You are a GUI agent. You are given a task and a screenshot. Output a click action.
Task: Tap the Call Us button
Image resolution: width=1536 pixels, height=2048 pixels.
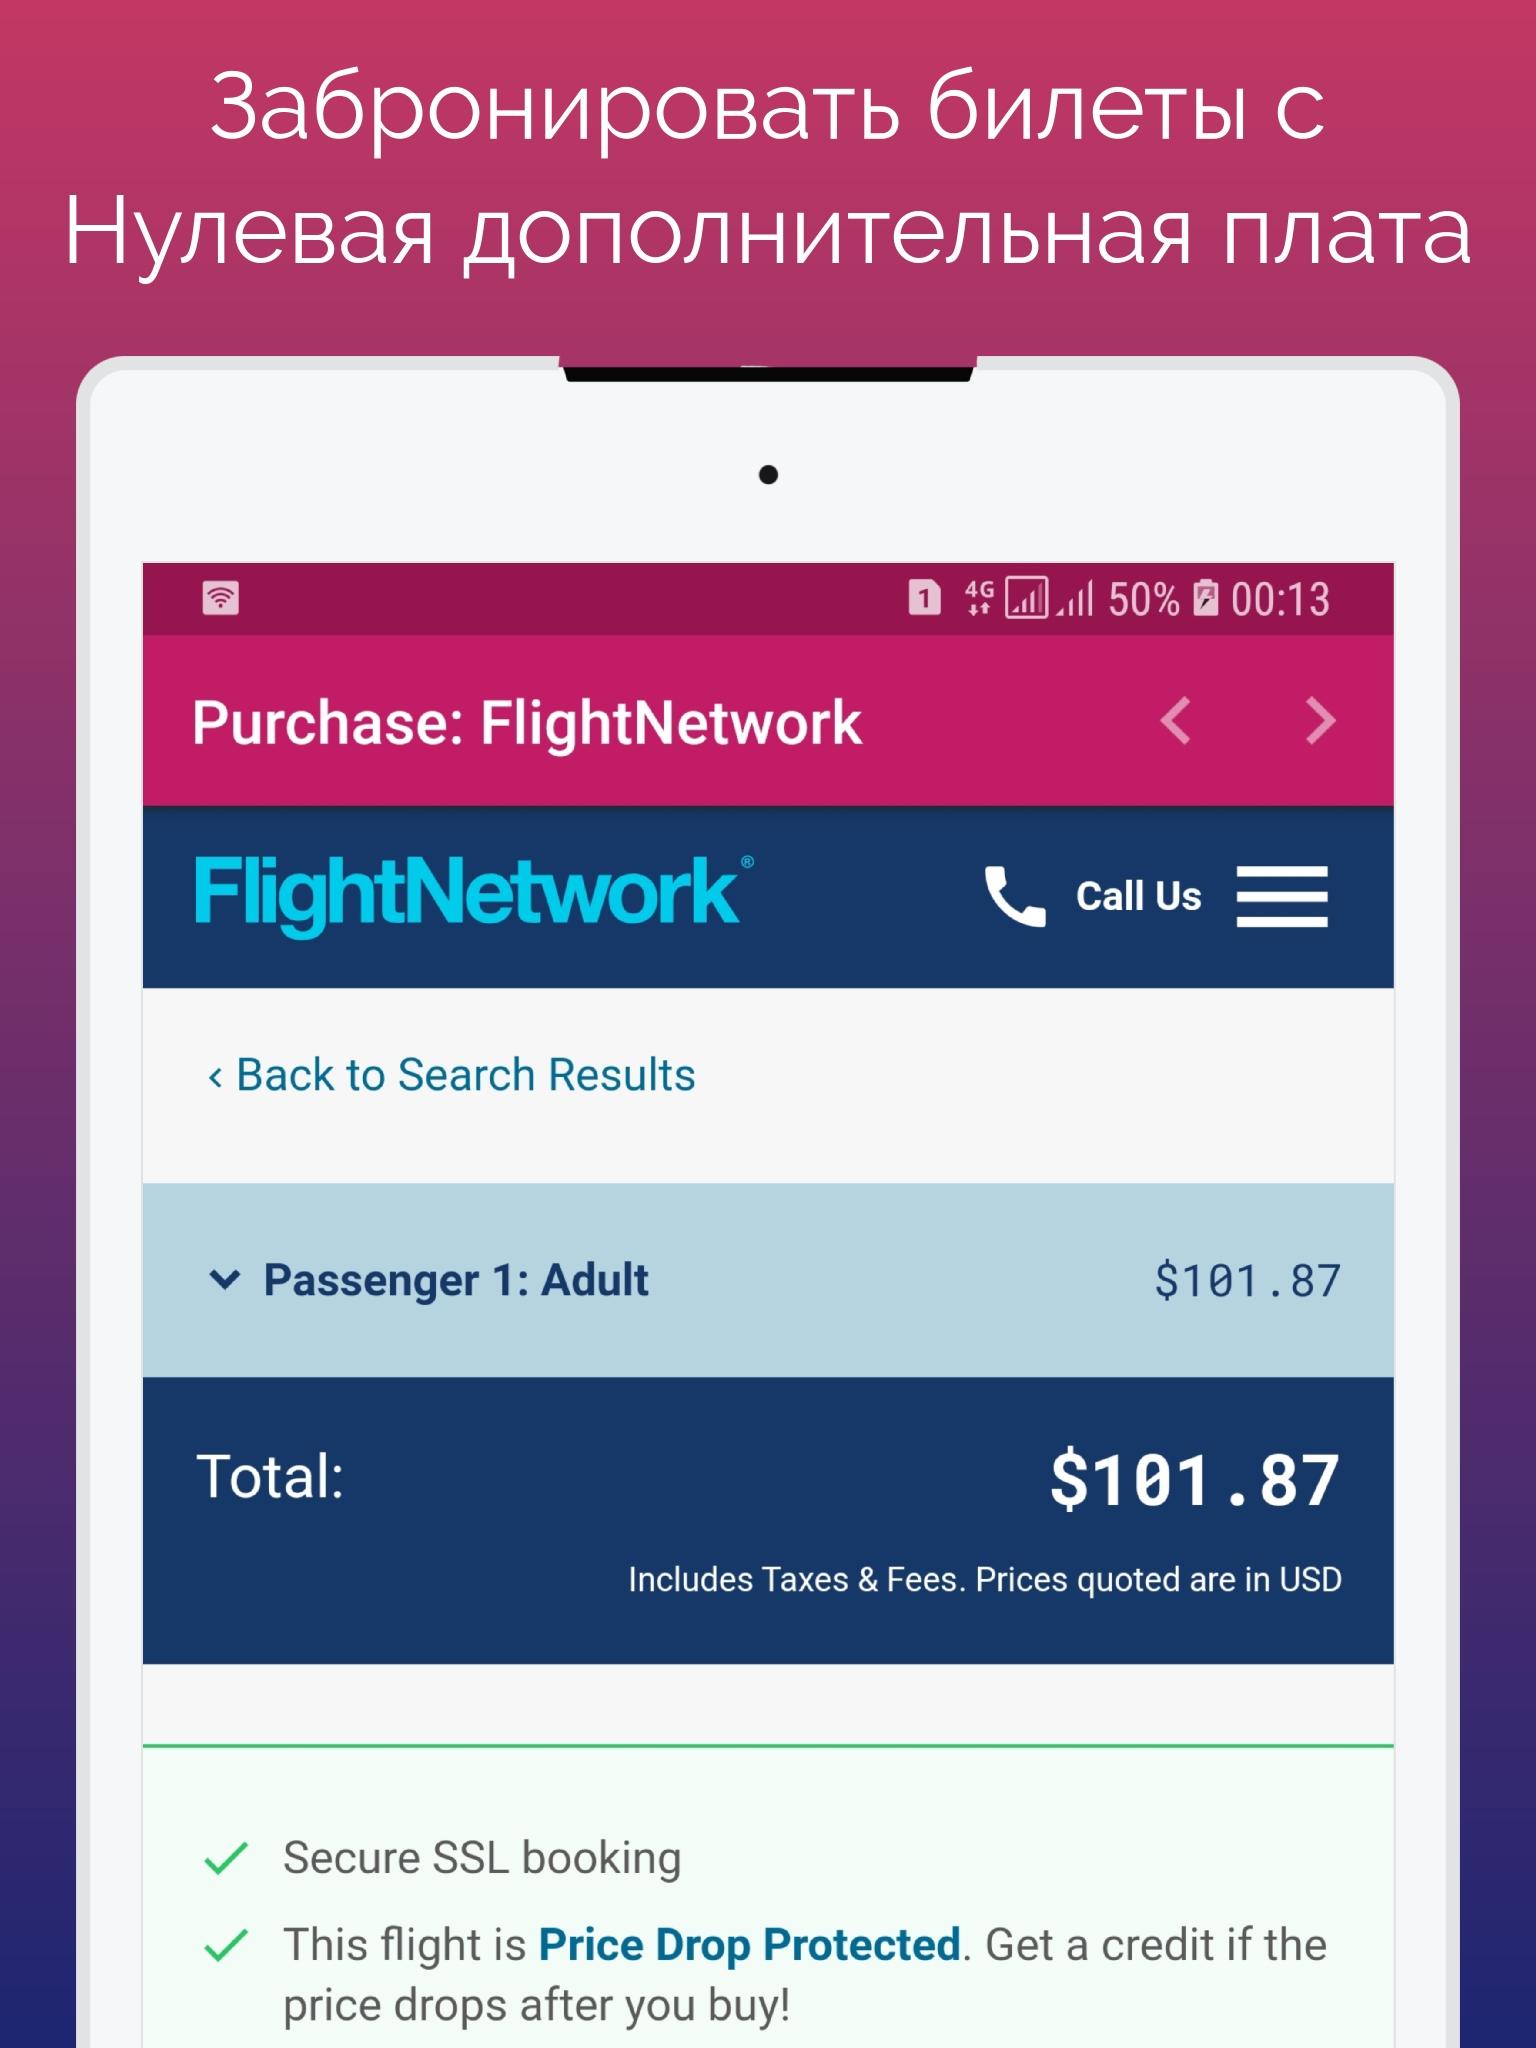(1138, 896)
